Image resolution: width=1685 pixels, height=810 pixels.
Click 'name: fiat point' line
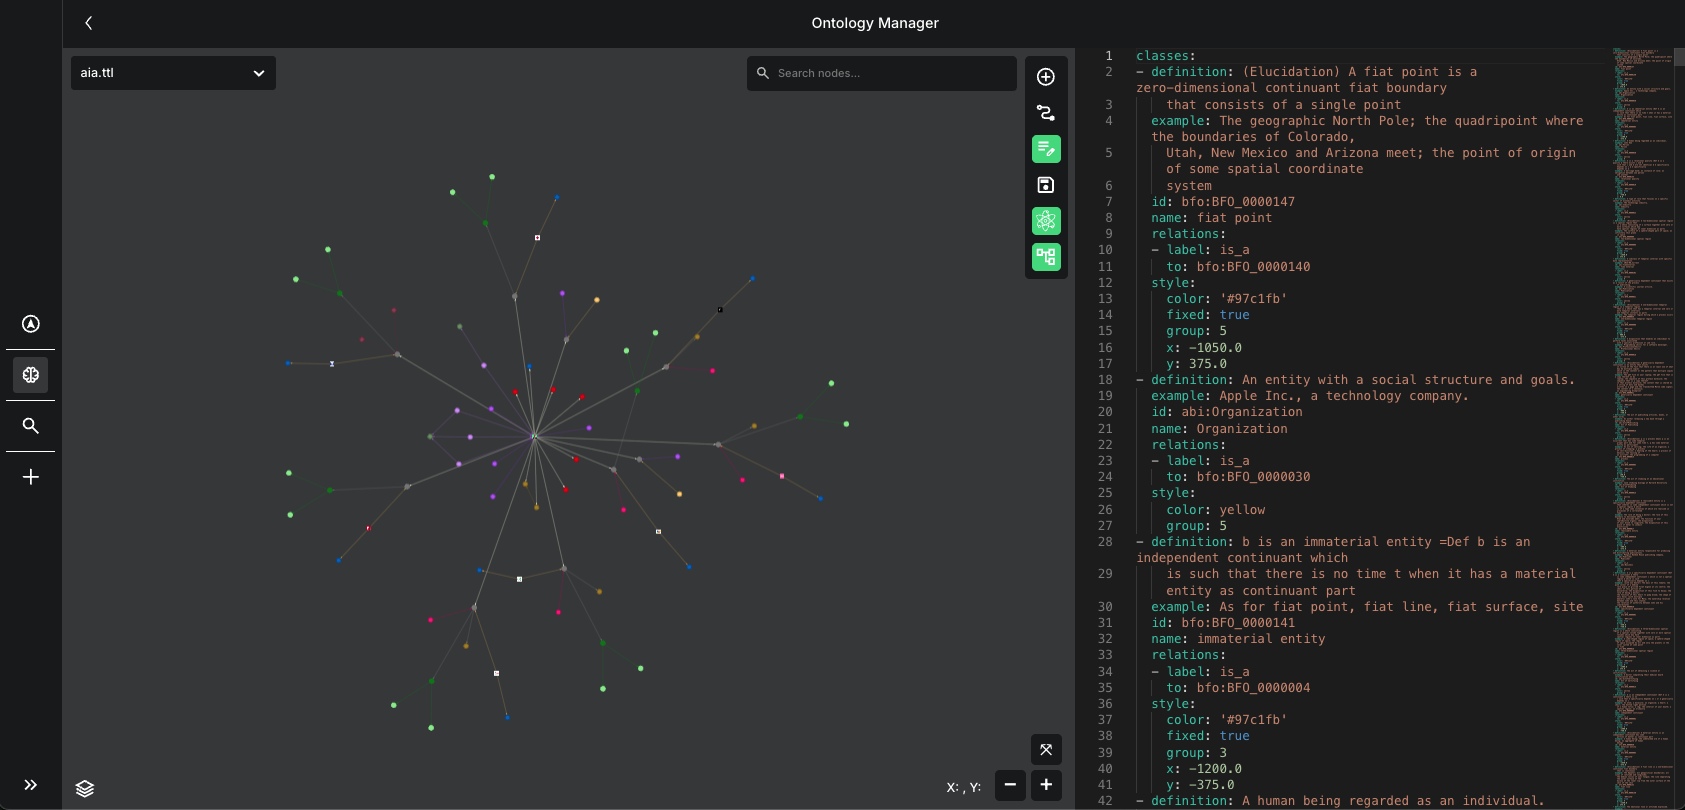pyautogui.click(x=1211, y=218)
